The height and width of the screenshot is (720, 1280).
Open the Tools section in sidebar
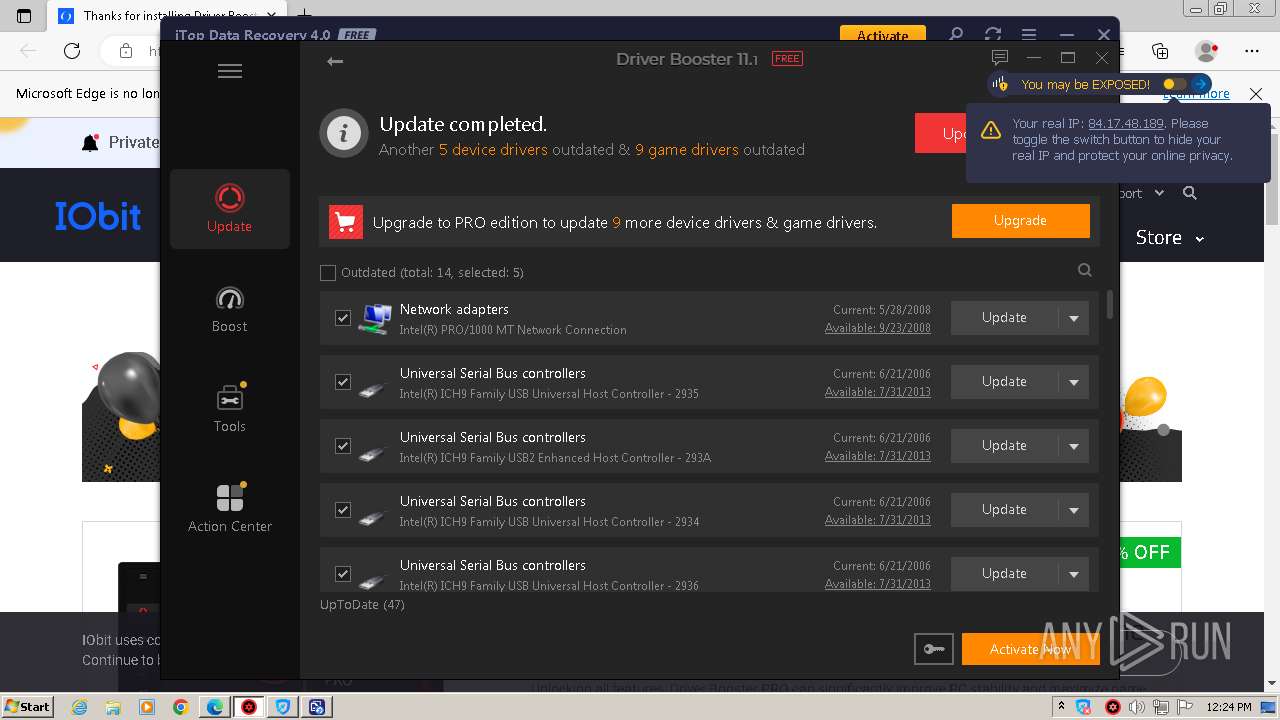pos(230,409)
